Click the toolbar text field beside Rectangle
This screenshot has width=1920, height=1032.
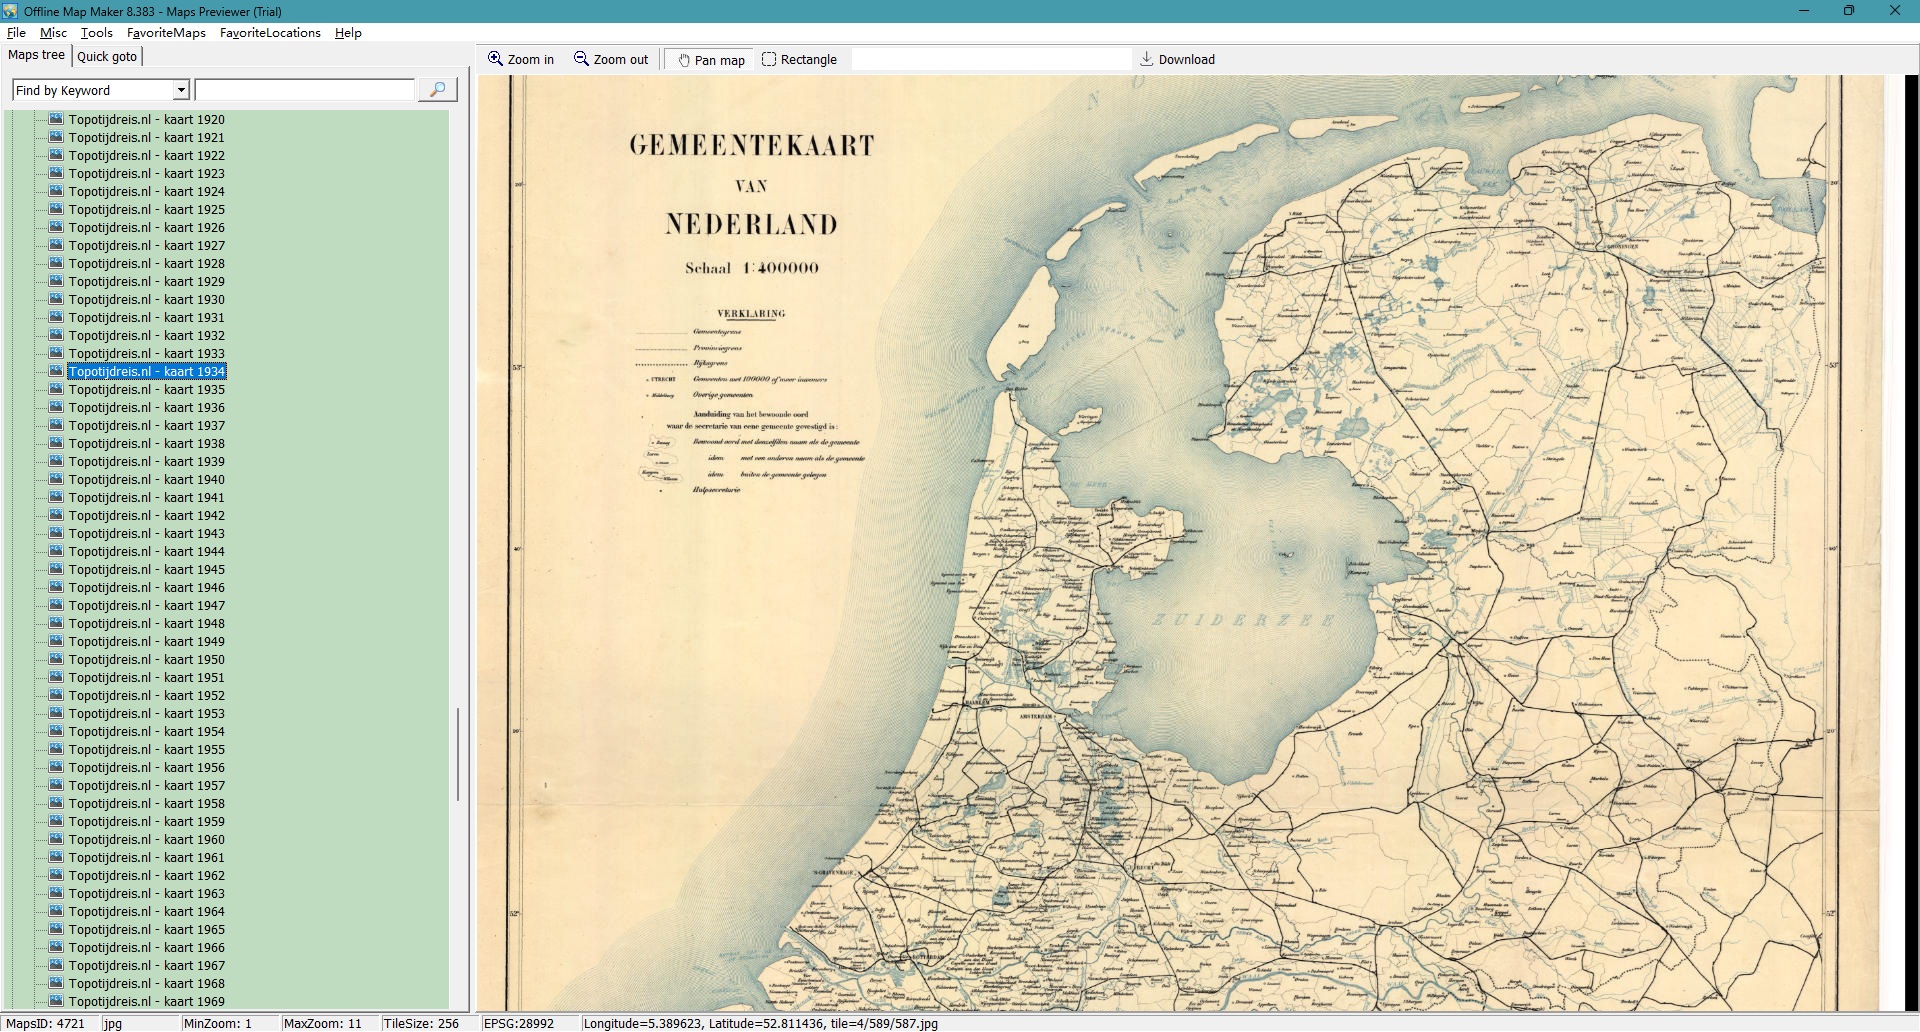click(x=990, y=60)
